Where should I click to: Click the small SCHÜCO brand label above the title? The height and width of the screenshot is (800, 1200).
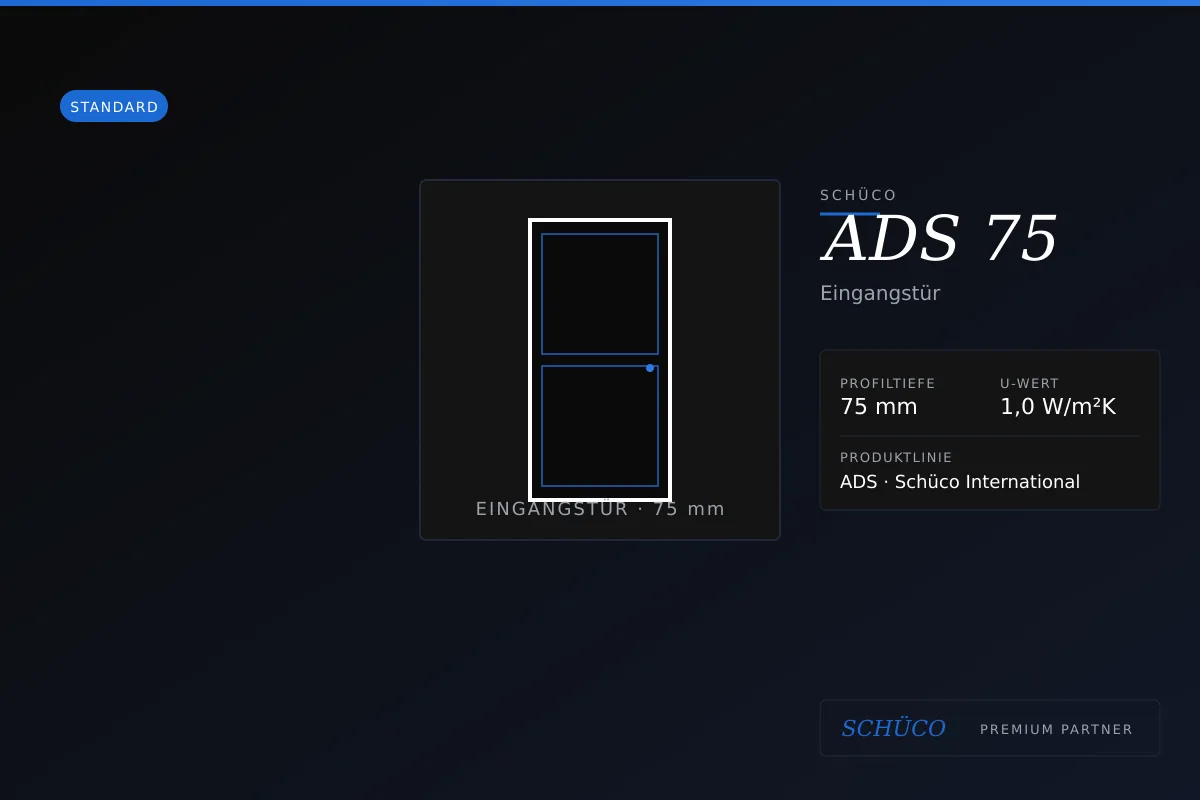(x=858, y=195)
